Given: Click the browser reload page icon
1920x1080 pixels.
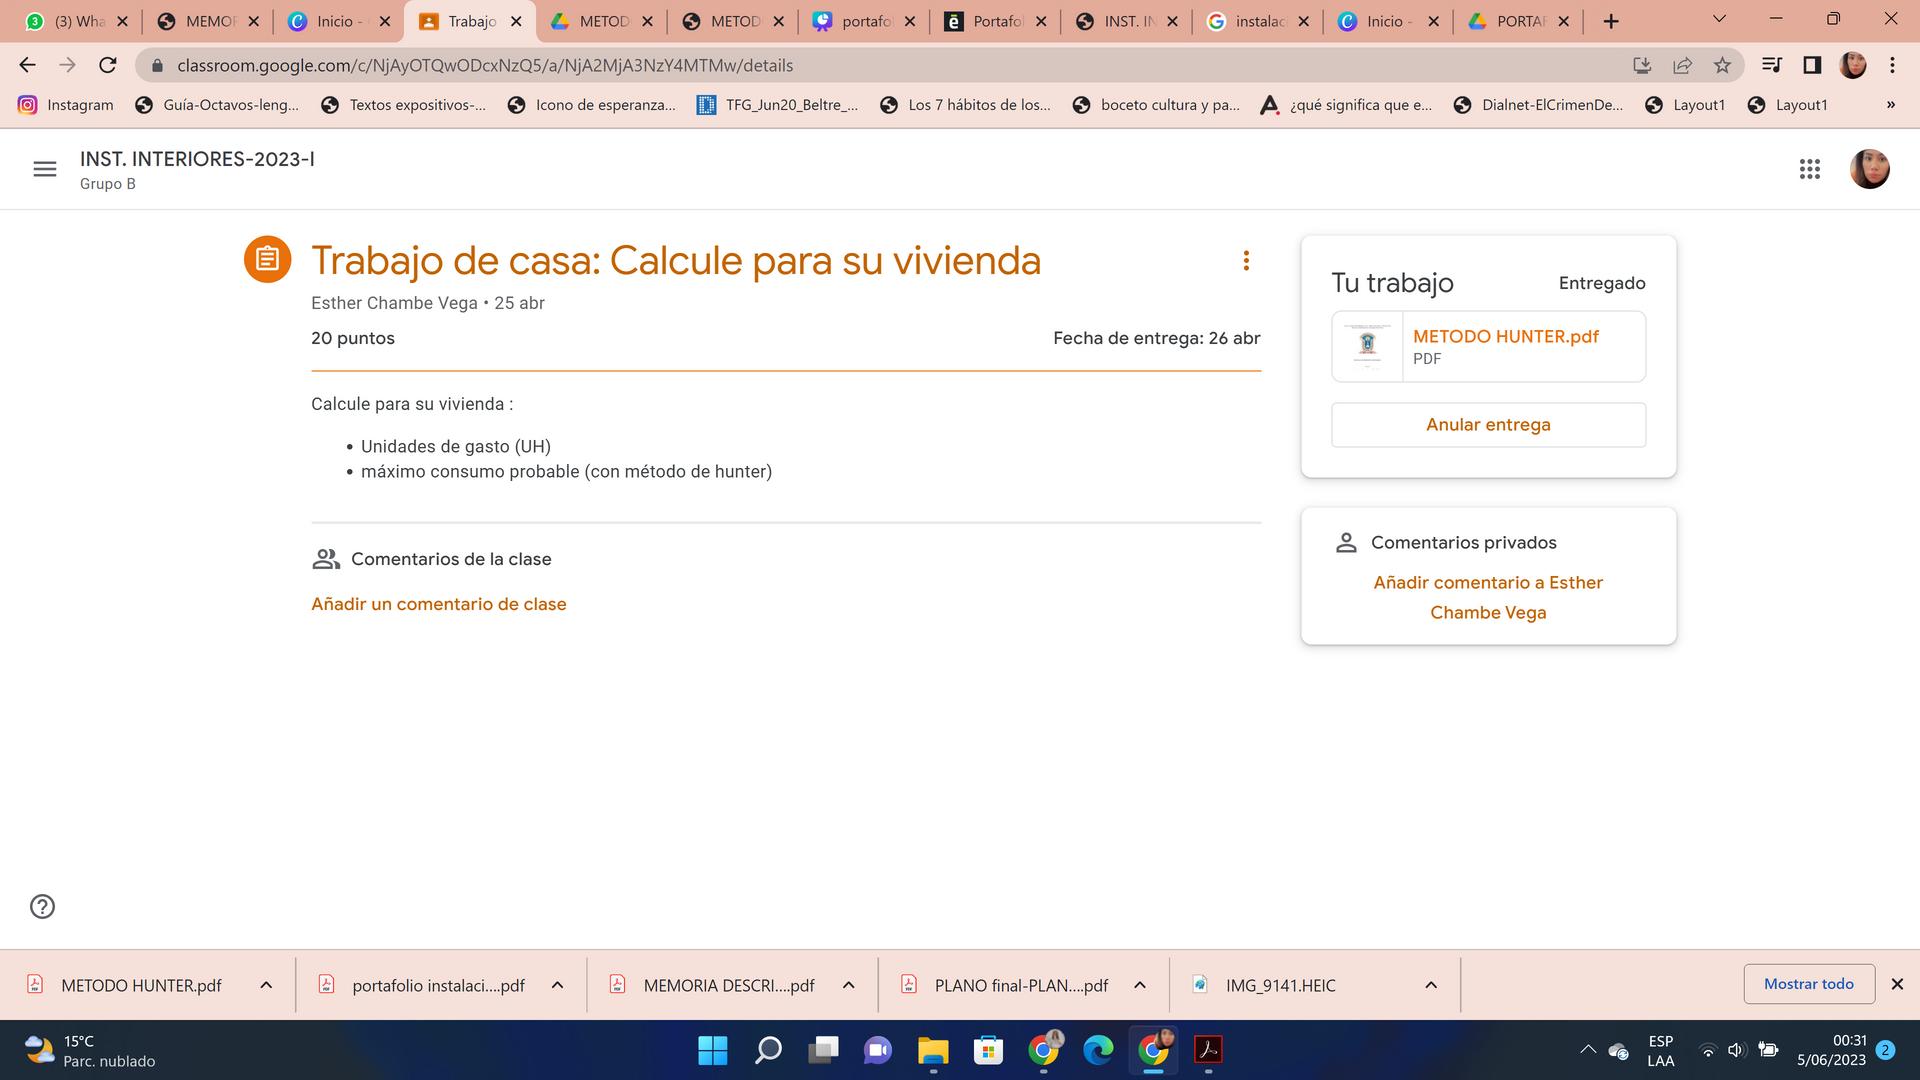Looking at the screenshot, I should [x=108, y=65].
